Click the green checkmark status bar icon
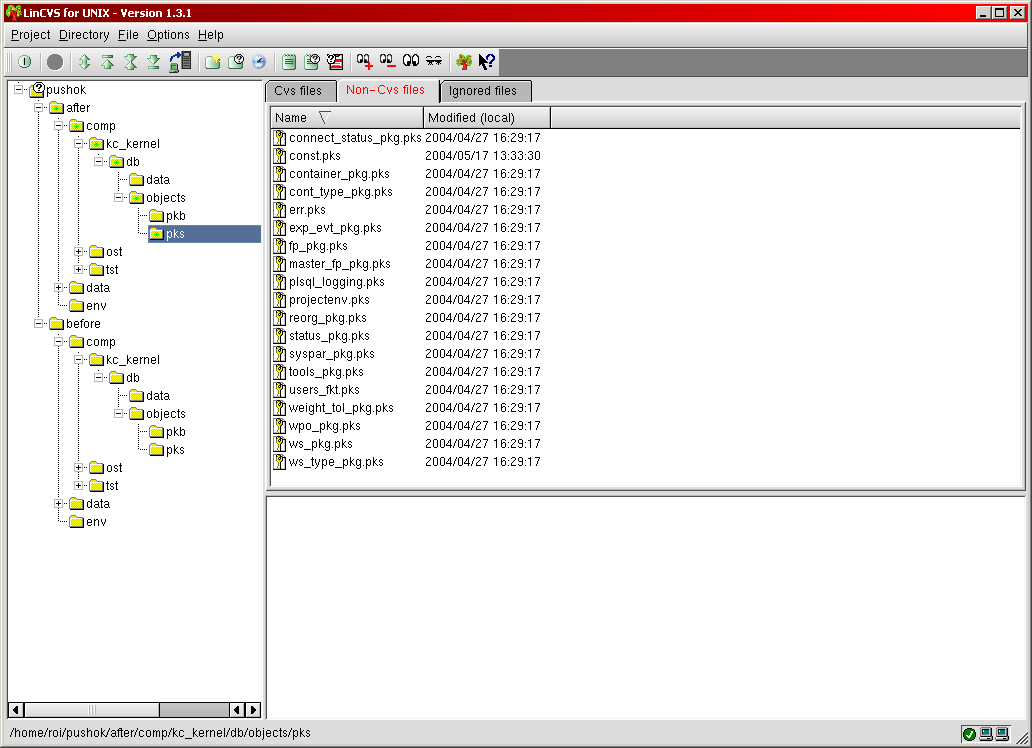Viewport: 1032px width, 748px height. pos(969,734)
